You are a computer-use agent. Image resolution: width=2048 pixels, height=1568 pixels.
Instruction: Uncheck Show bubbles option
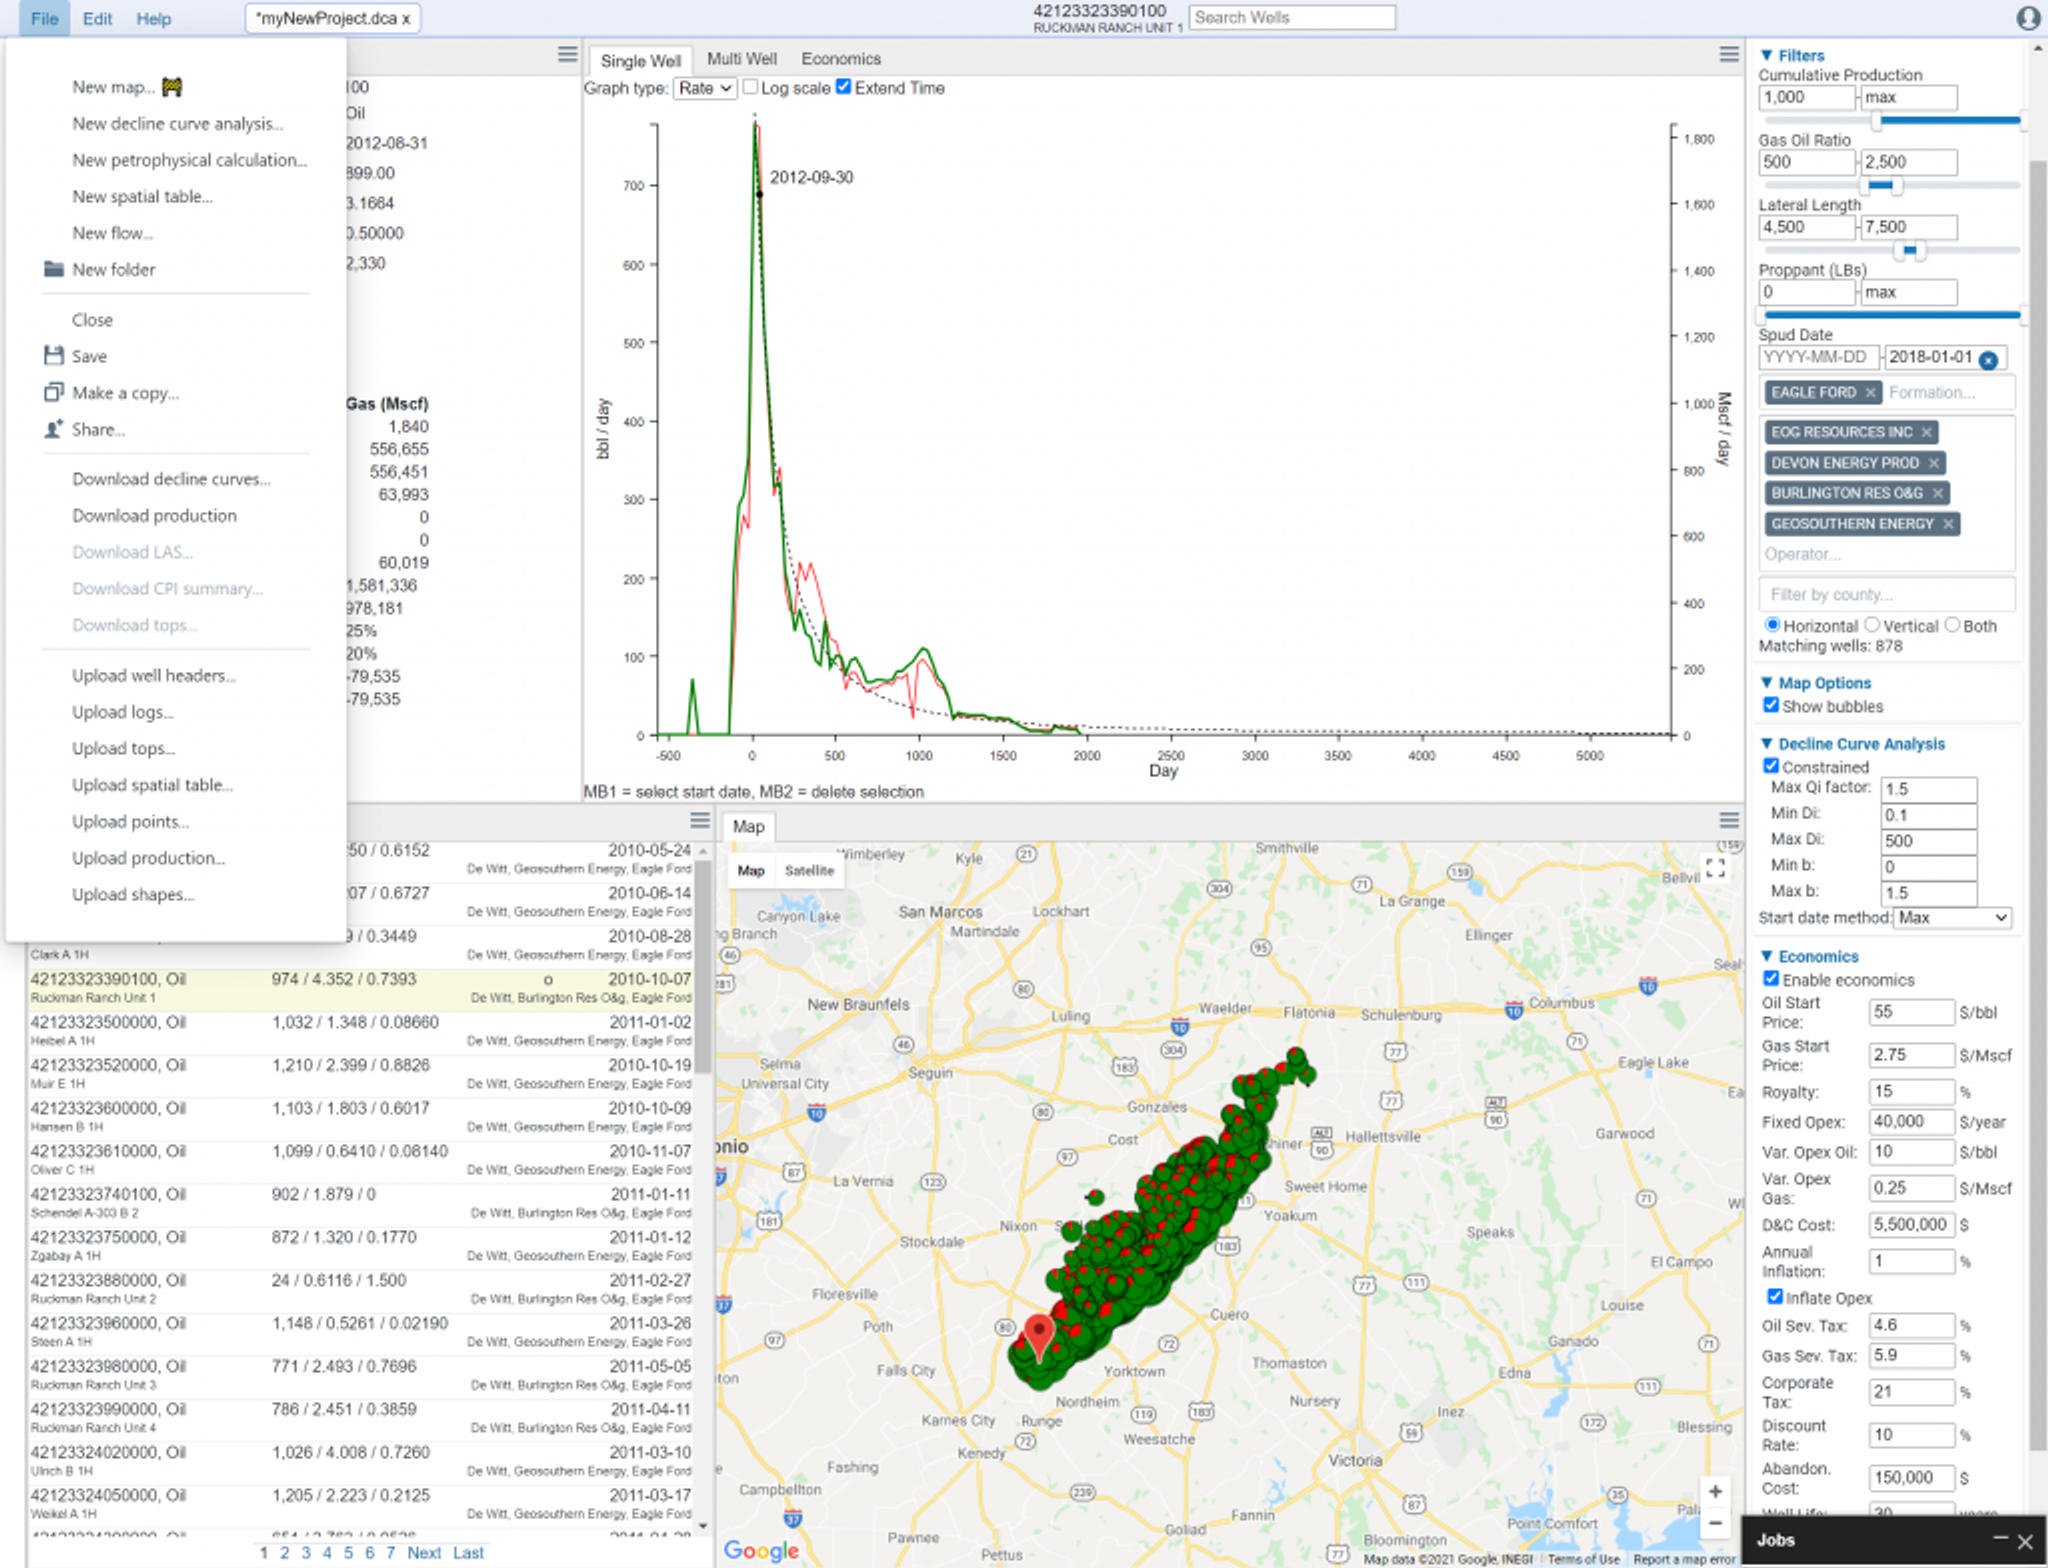(1771, 705)
